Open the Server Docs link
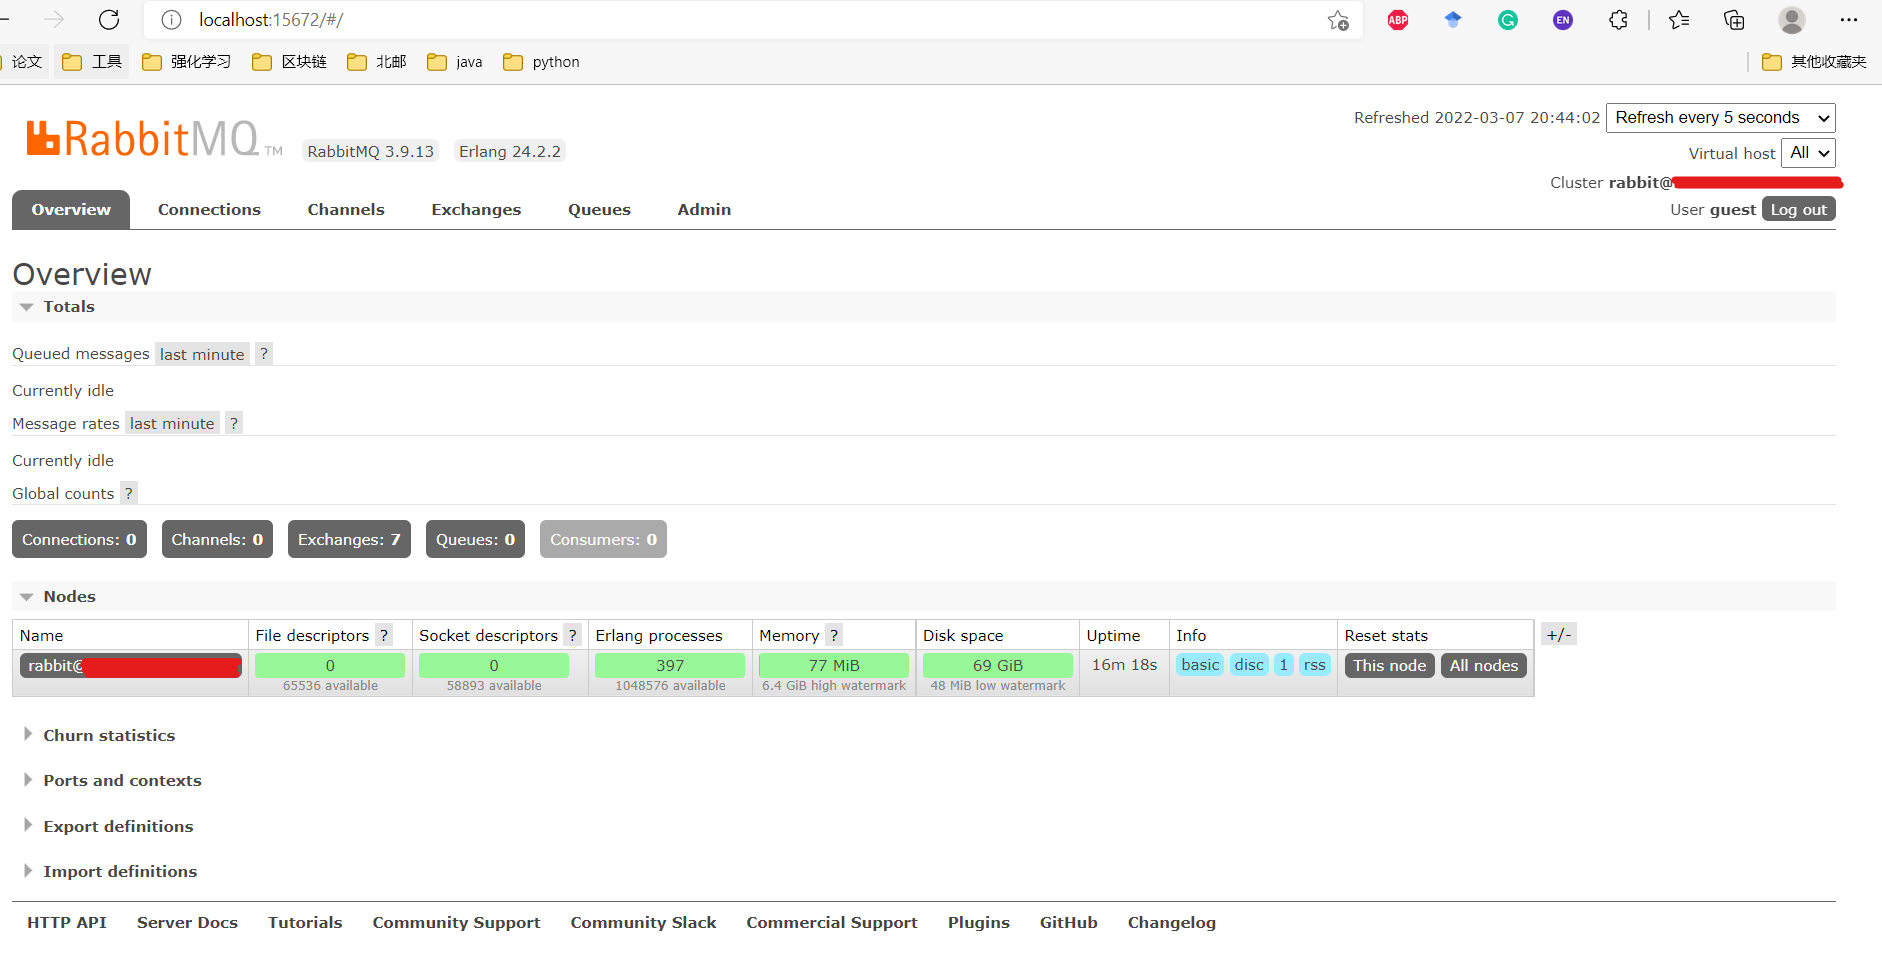The image size is (1882, 957). pyautogui.click(x=187, y=923)
